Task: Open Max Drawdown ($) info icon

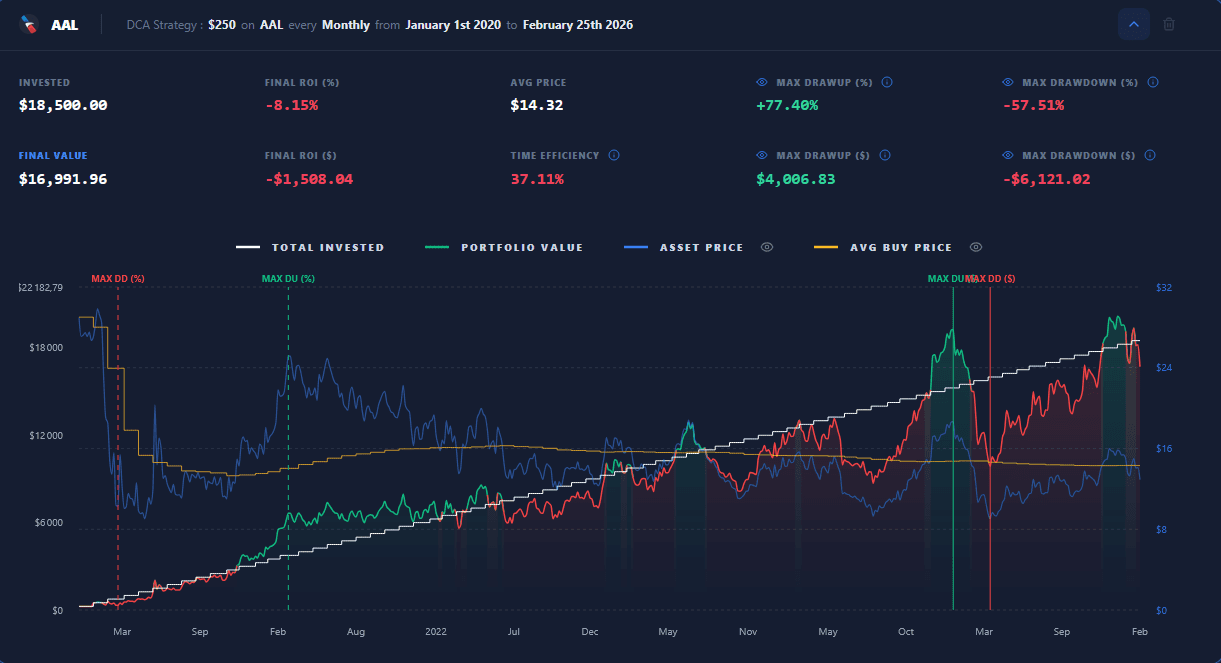Action: pyautogui.click(x=1149, y=156)
